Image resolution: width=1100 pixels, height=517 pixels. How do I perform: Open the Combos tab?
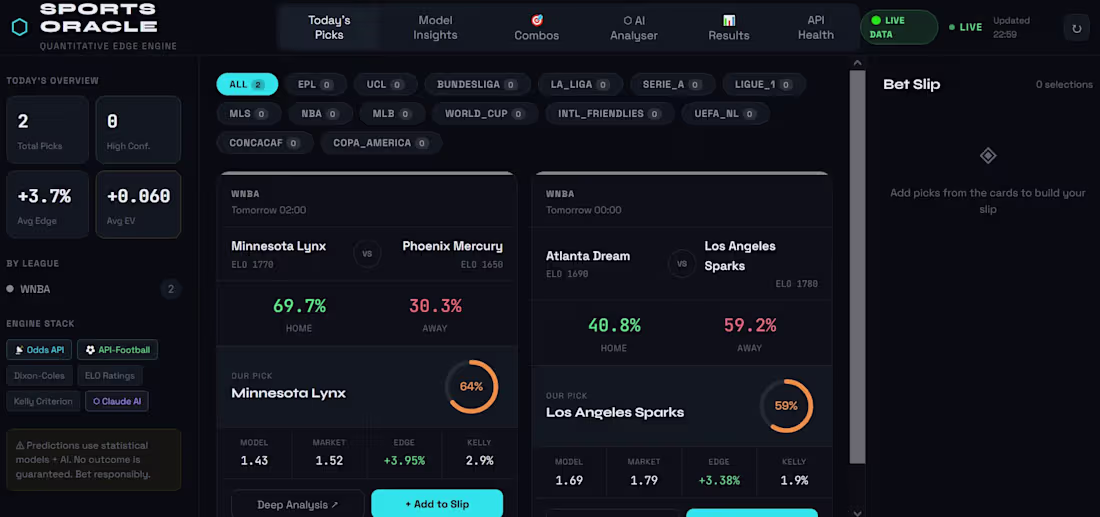pyautogui.click(x=537, y=28)
